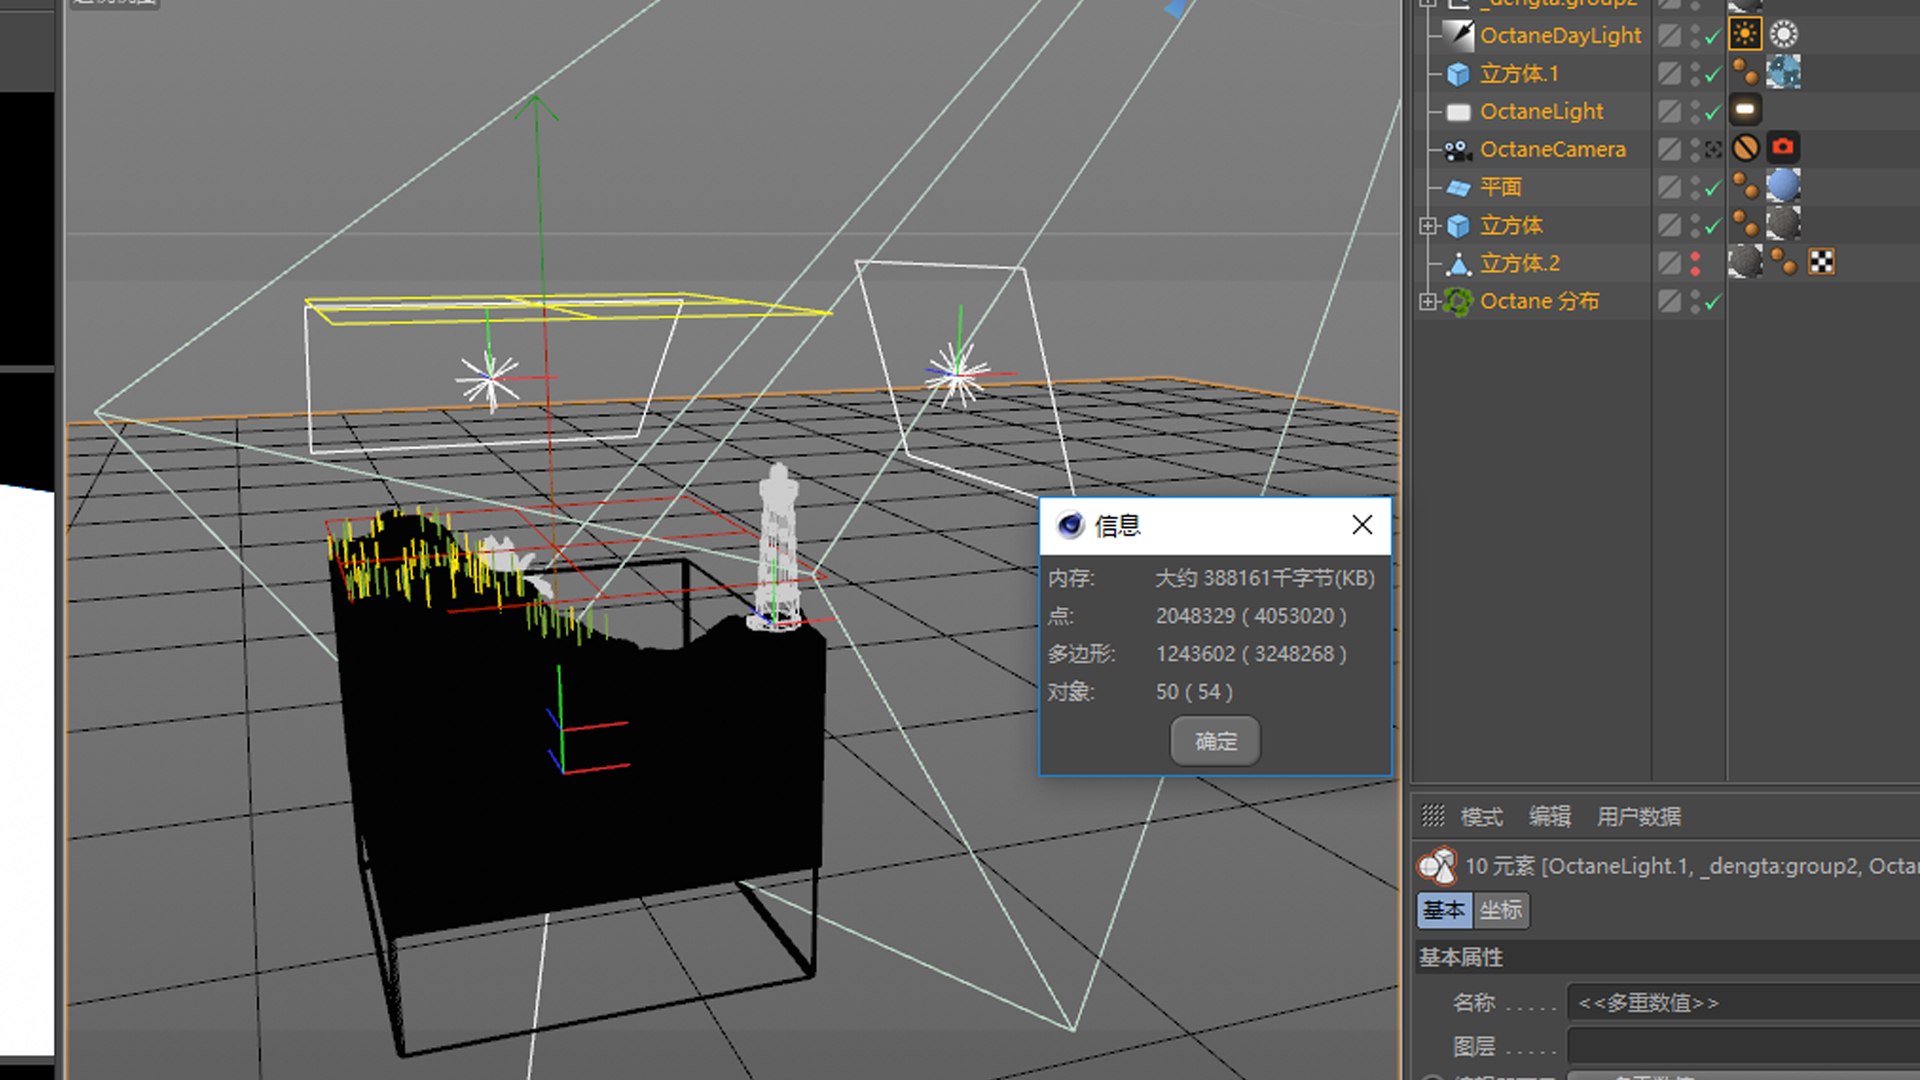The height and width of the screenshot is (1080, 1920).
Task: Switch to the 坐标 tab
Action: coord(1500,910)
